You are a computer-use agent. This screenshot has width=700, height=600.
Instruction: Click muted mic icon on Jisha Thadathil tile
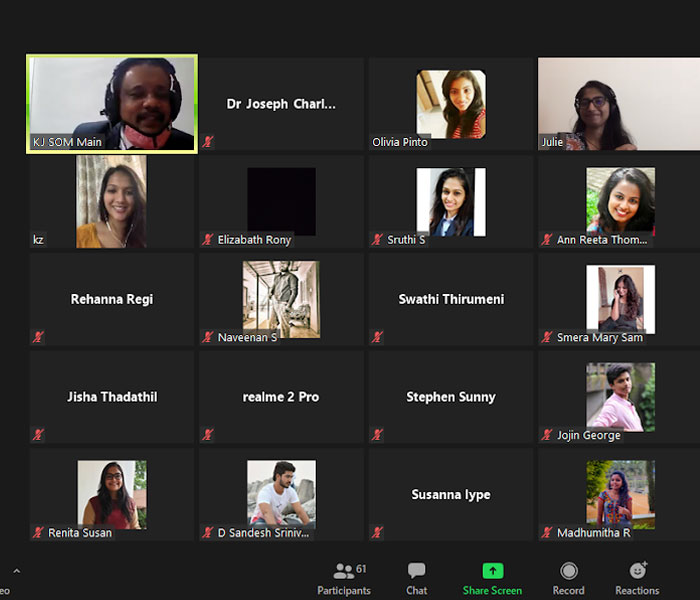point(38,434)
